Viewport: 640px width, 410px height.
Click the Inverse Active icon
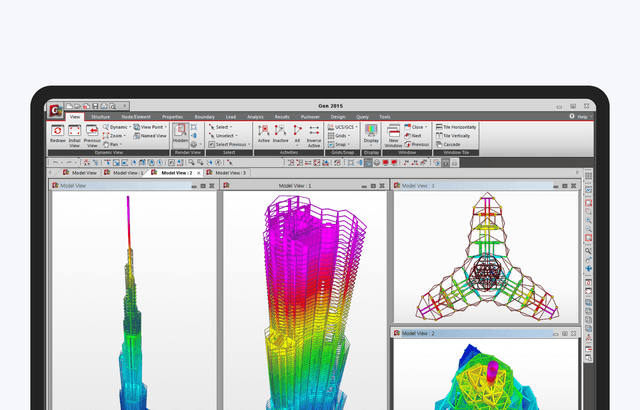click(x=314, y=131)
